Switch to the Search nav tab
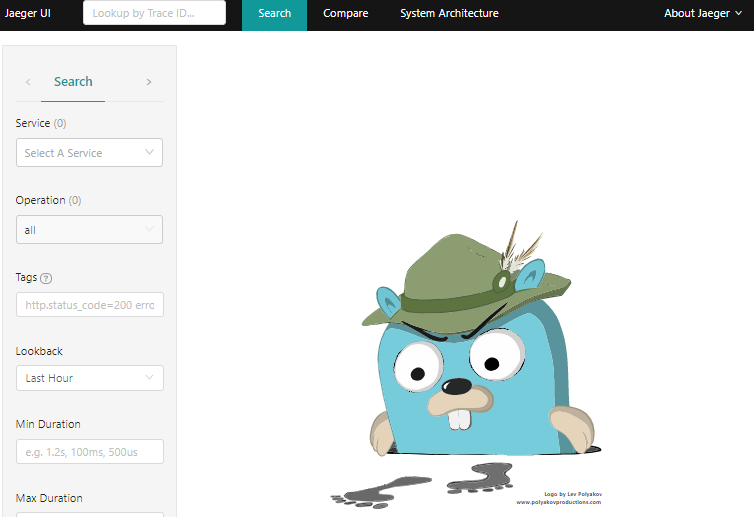Image resolution: width=754 pixels, height=517 pixels. (275, 13)
